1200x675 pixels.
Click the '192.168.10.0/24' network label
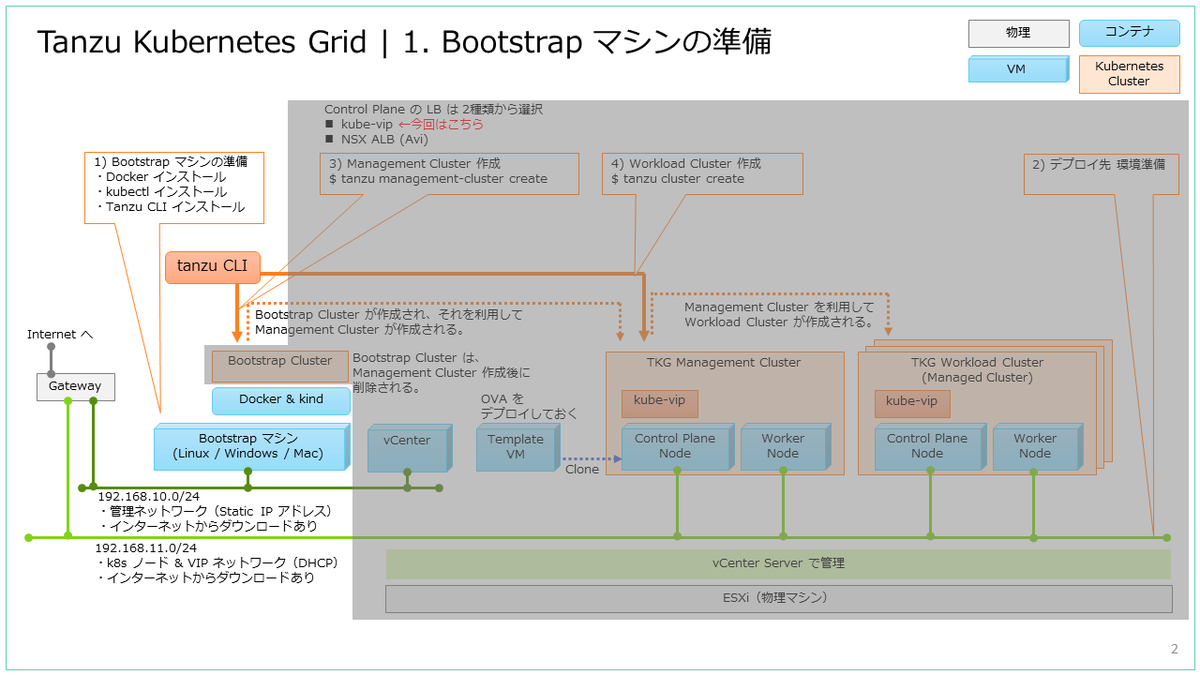click(148, 497)
